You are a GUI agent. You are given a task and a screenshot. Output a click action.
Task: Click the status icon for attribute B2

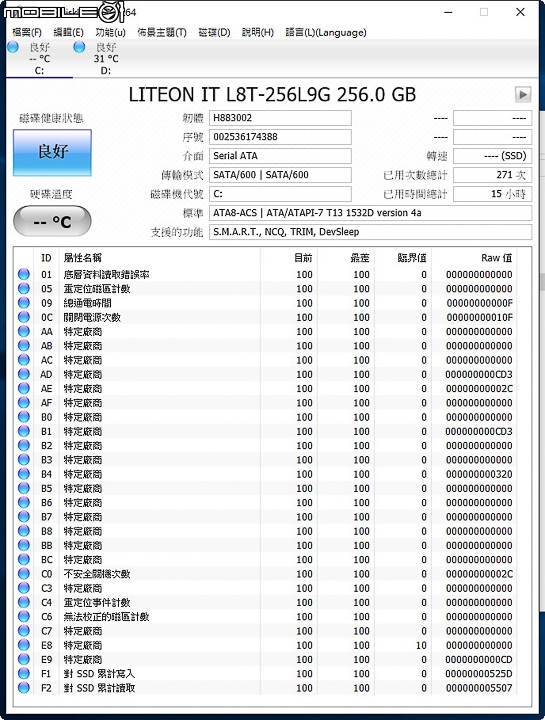point(23,445)
